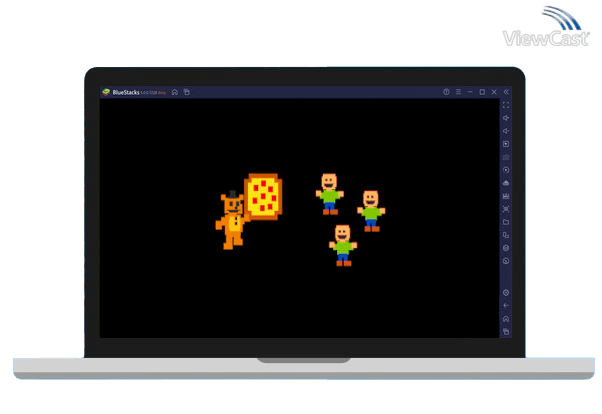Click the lock cursor icon in sidebar
602x414 pixels.
[506, 144]
